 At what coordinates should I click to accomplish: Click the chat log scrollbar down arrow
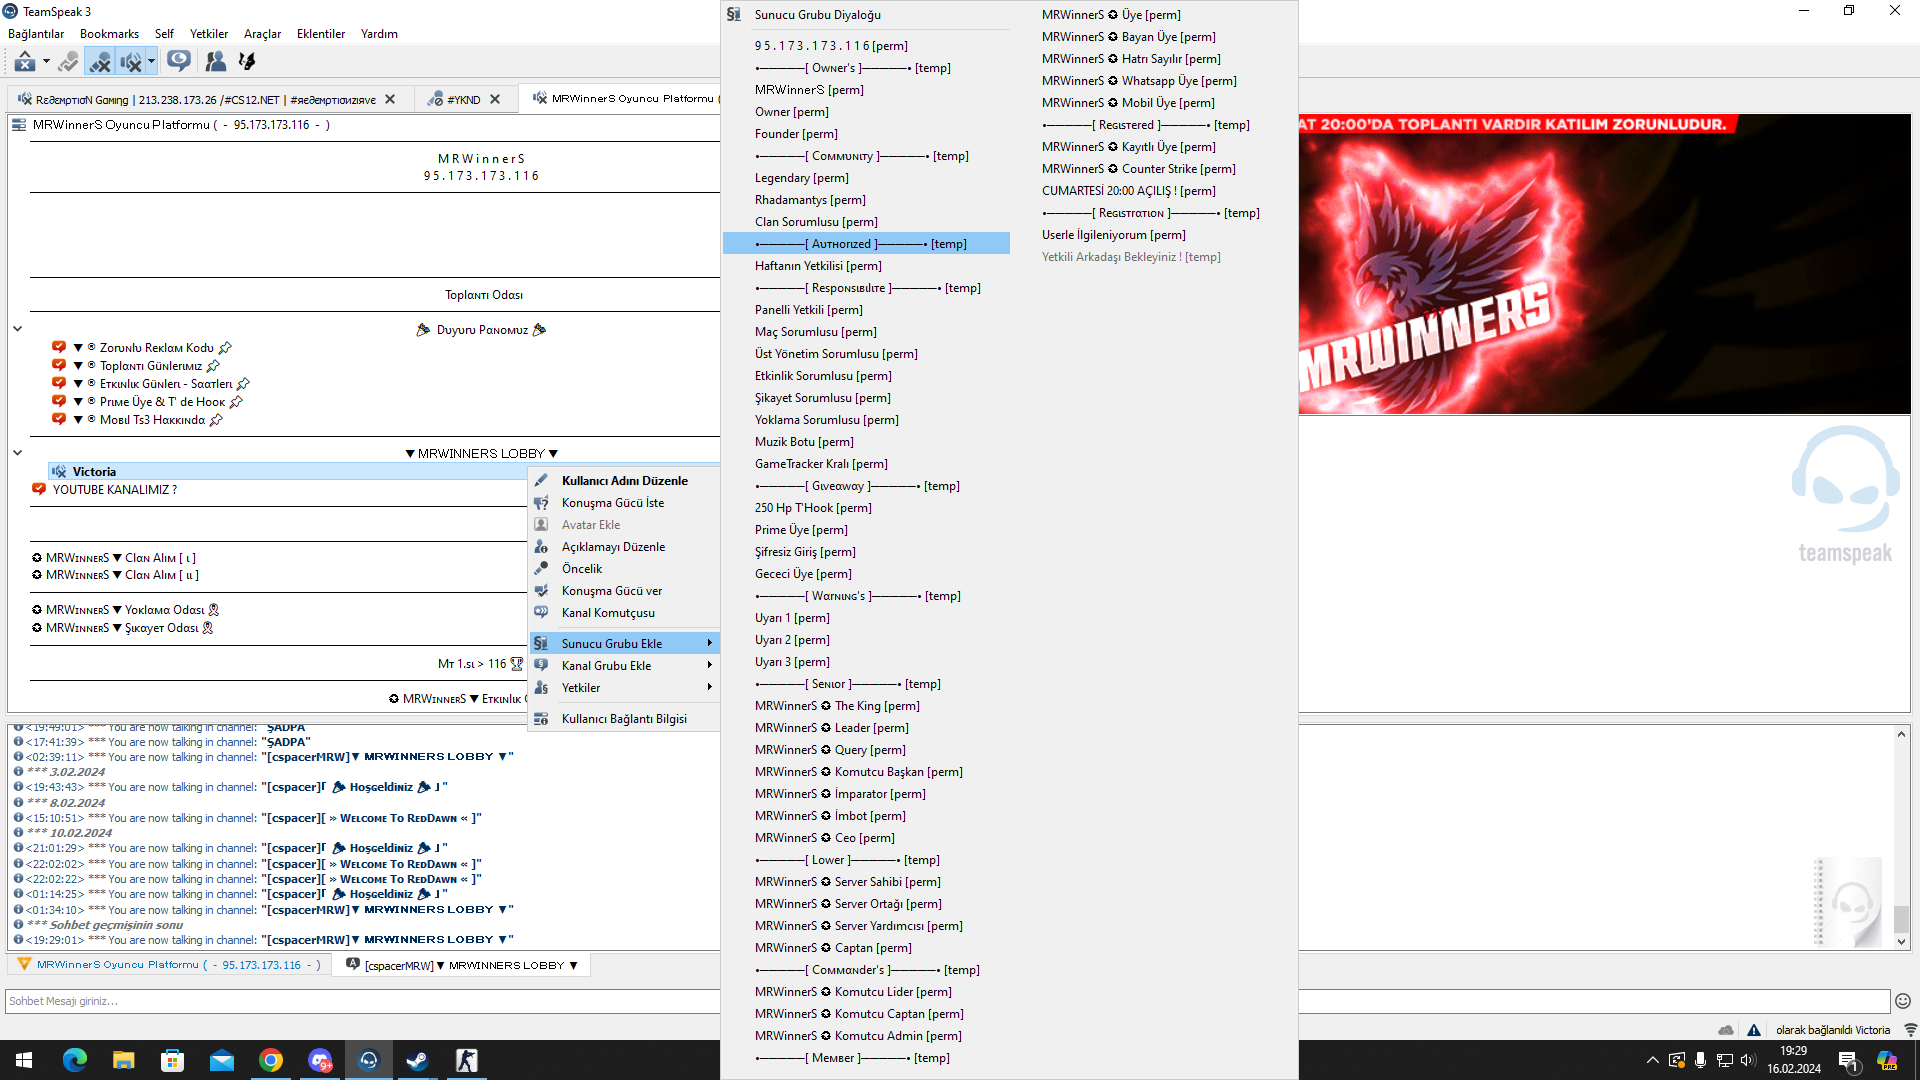tap(1901, 941)
